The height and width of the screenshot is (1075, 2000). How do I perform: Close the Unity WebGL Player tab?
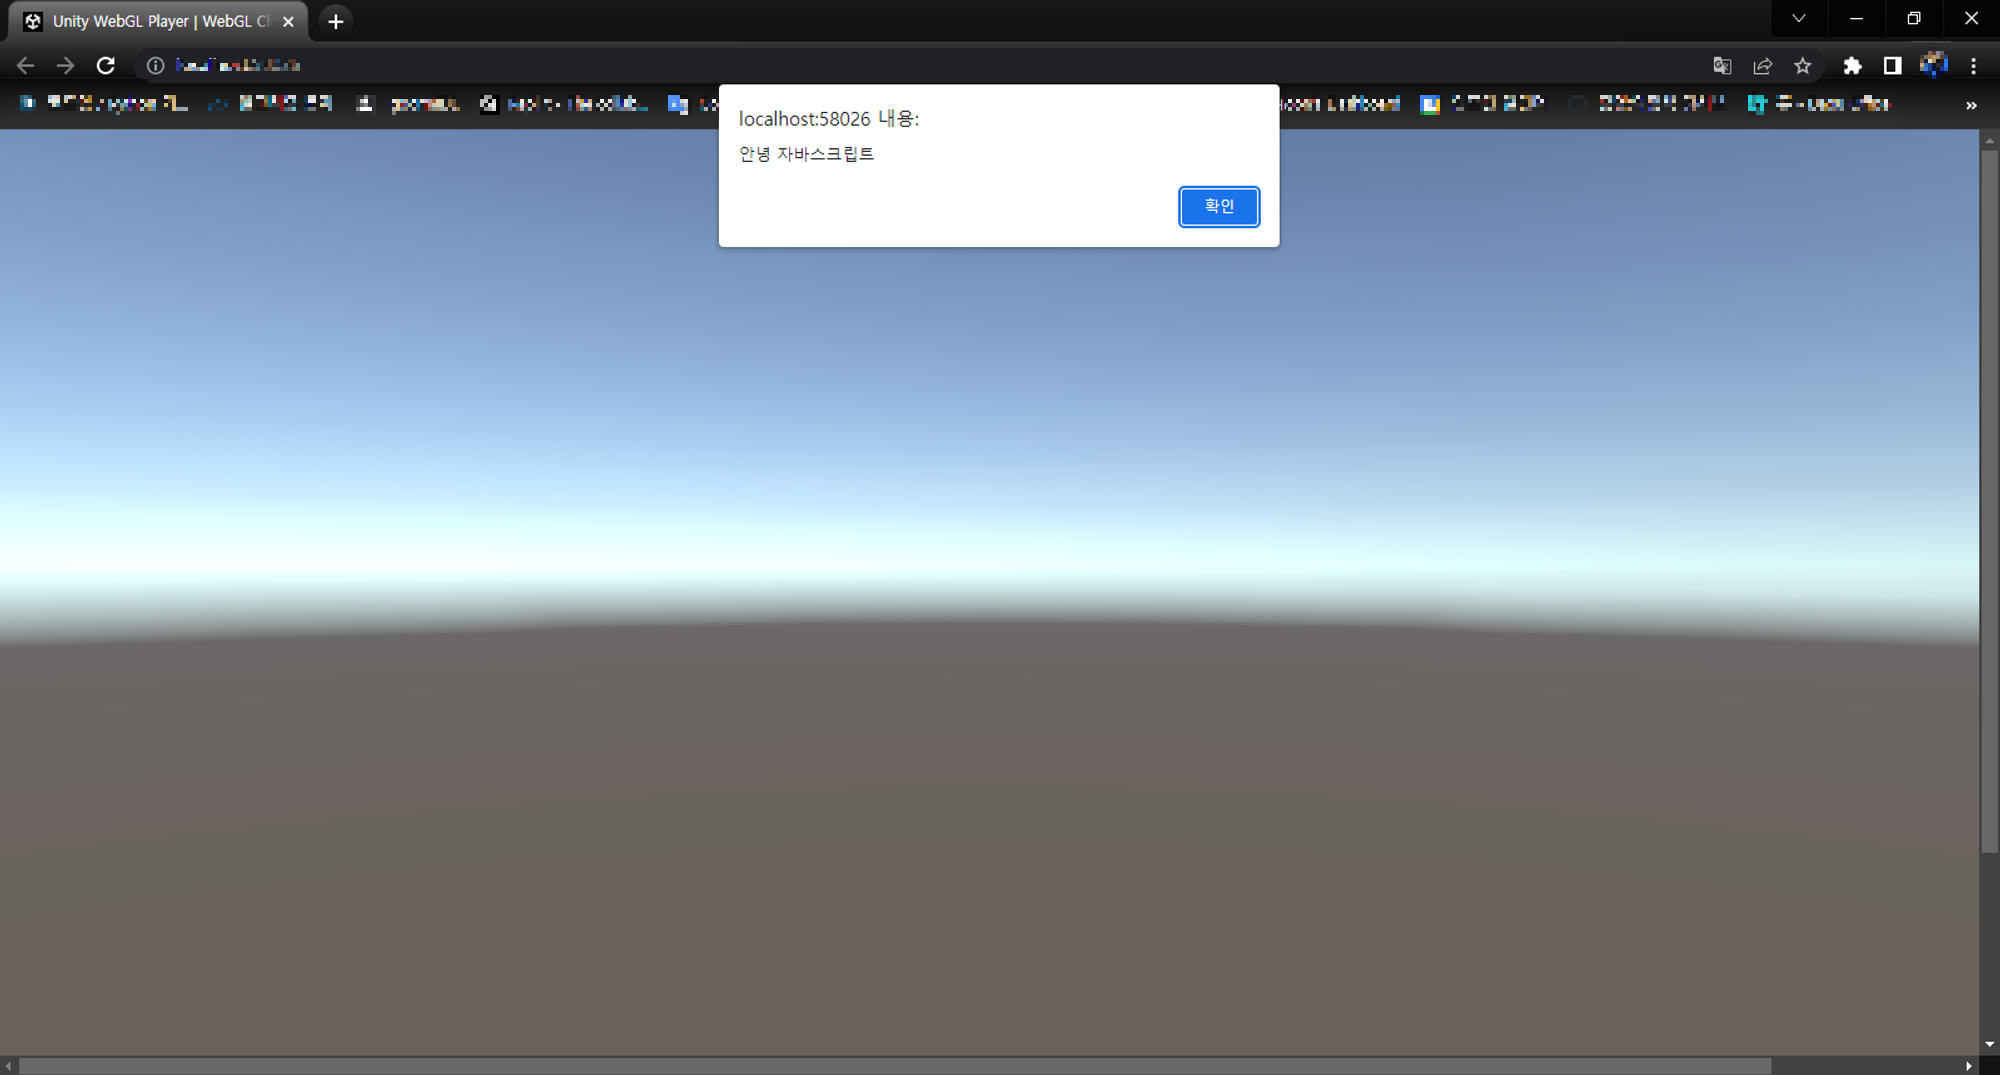click(x=288, y=21)
